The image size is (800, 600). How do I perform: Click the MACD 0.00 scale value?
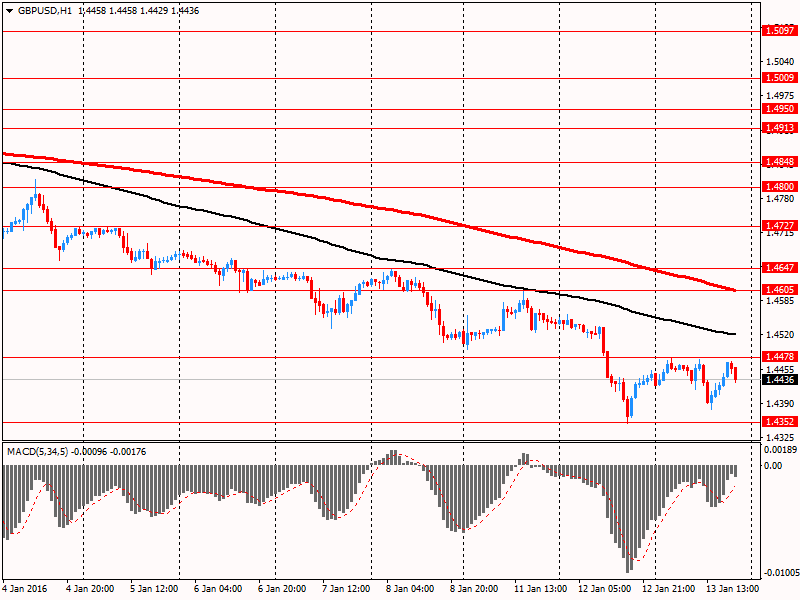[x=773, y=465]
